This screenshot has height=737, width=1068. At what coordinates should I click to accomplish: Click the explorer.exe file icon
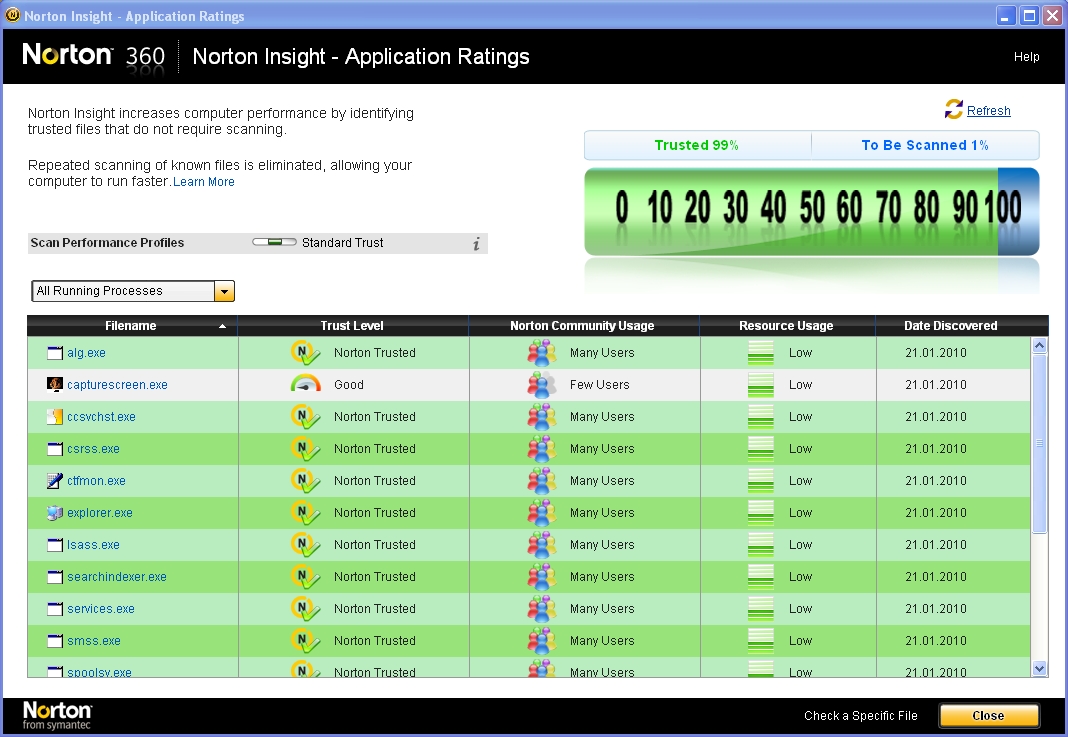click(x=55, y=513)
